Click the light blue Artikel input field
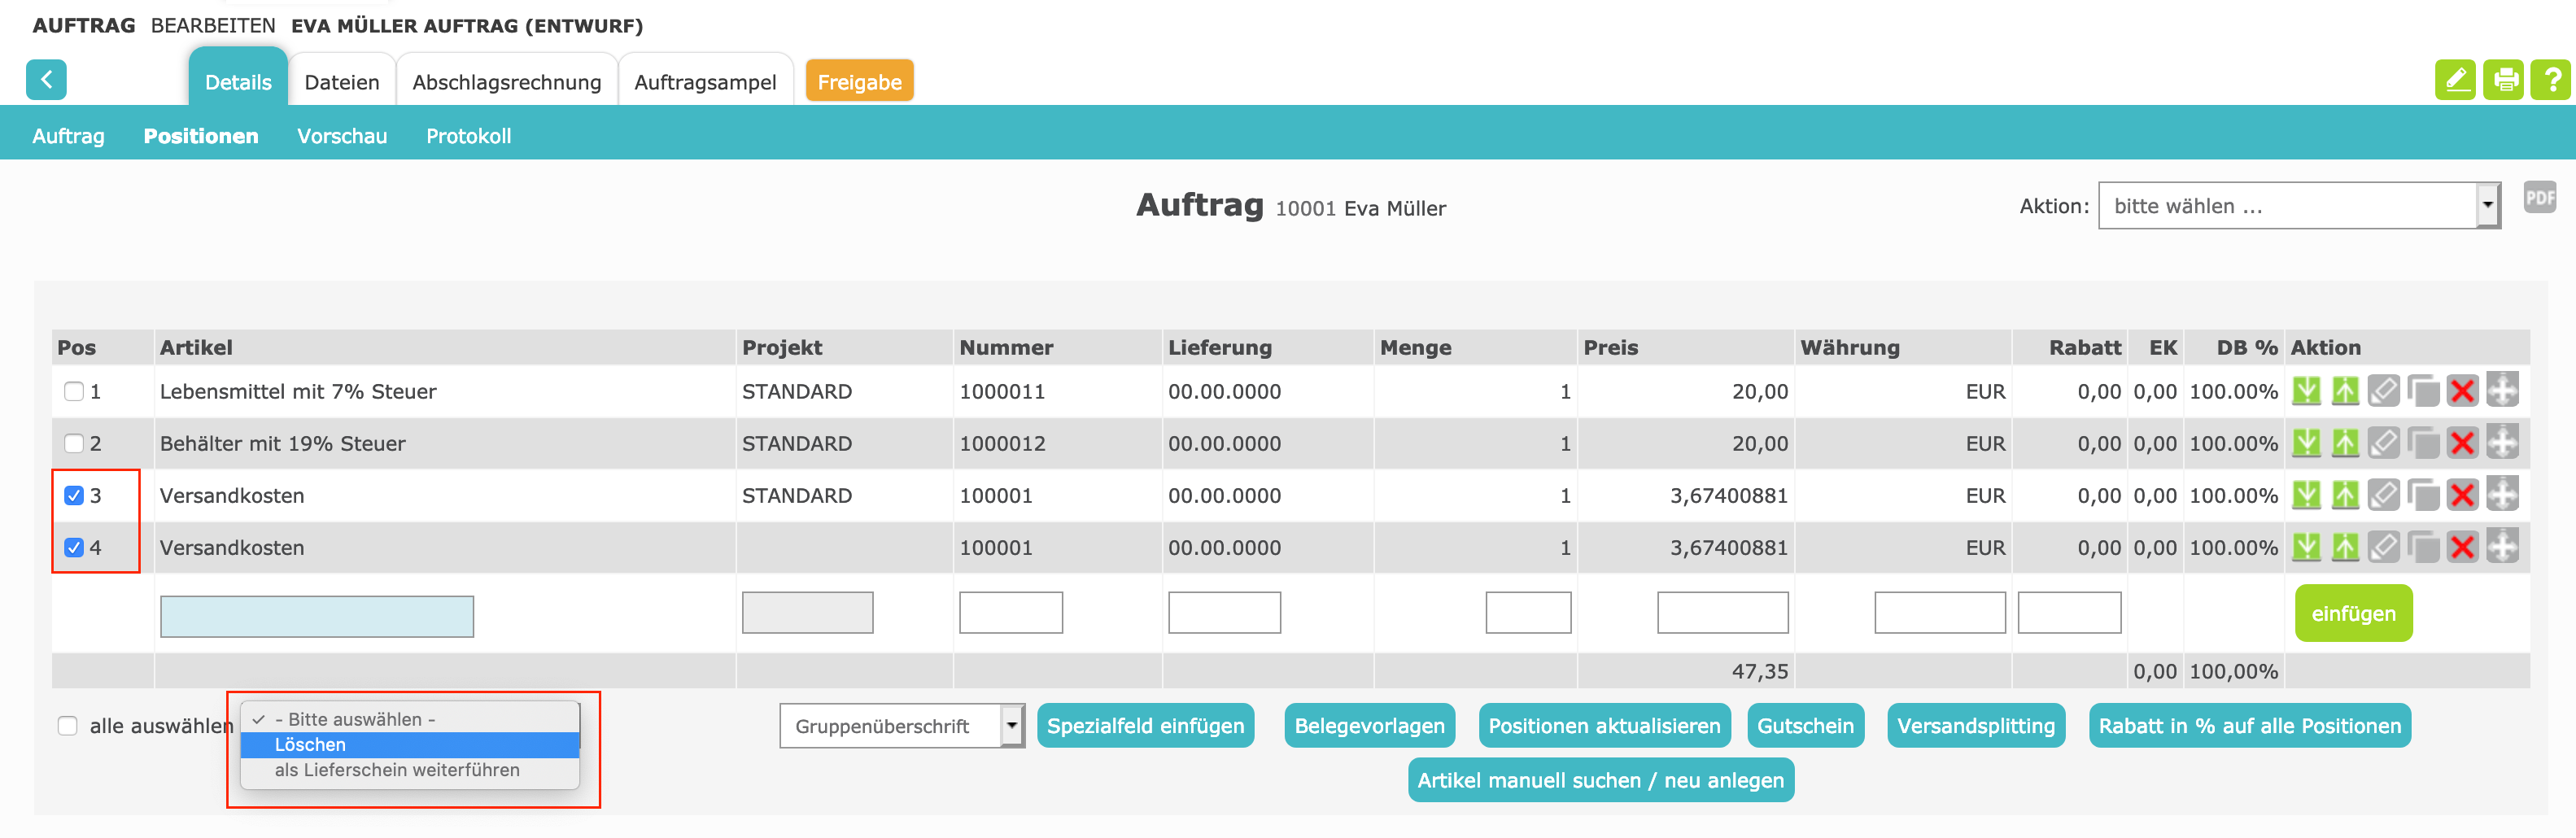2576x838 pixels. (317, 616)
